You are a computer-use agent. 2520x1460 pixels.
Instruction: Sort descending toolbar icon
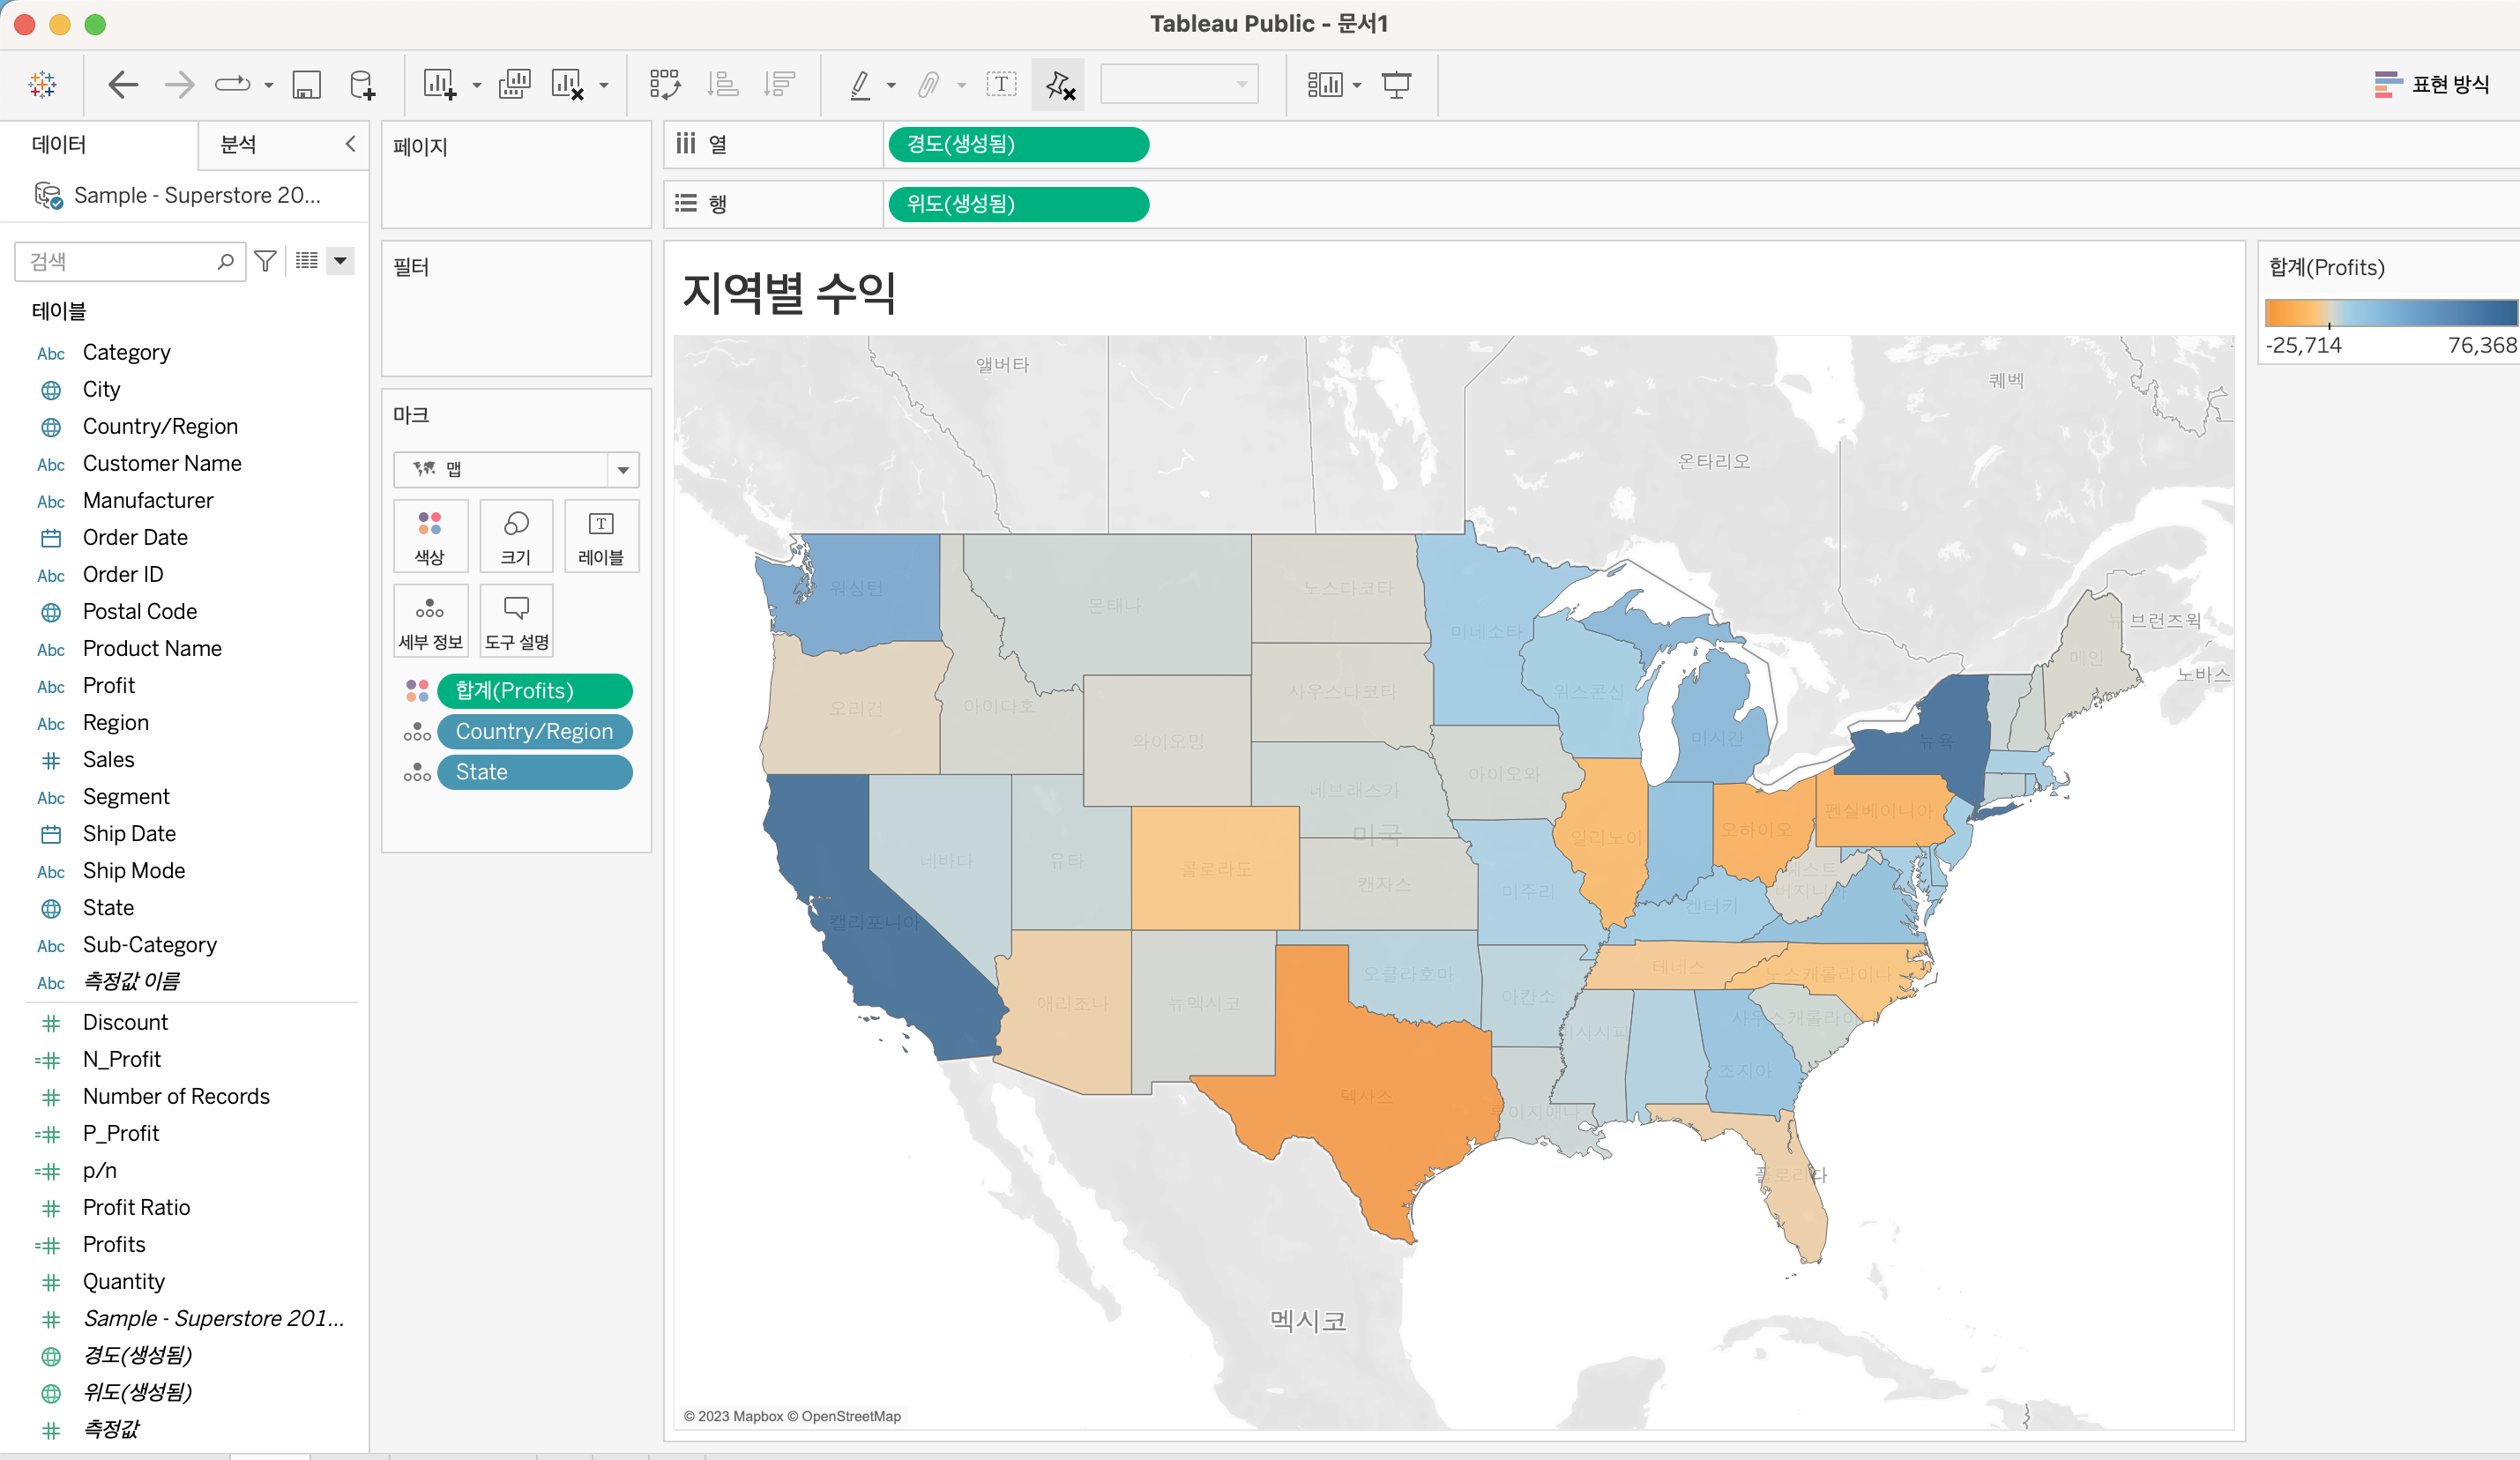[779, 85]
